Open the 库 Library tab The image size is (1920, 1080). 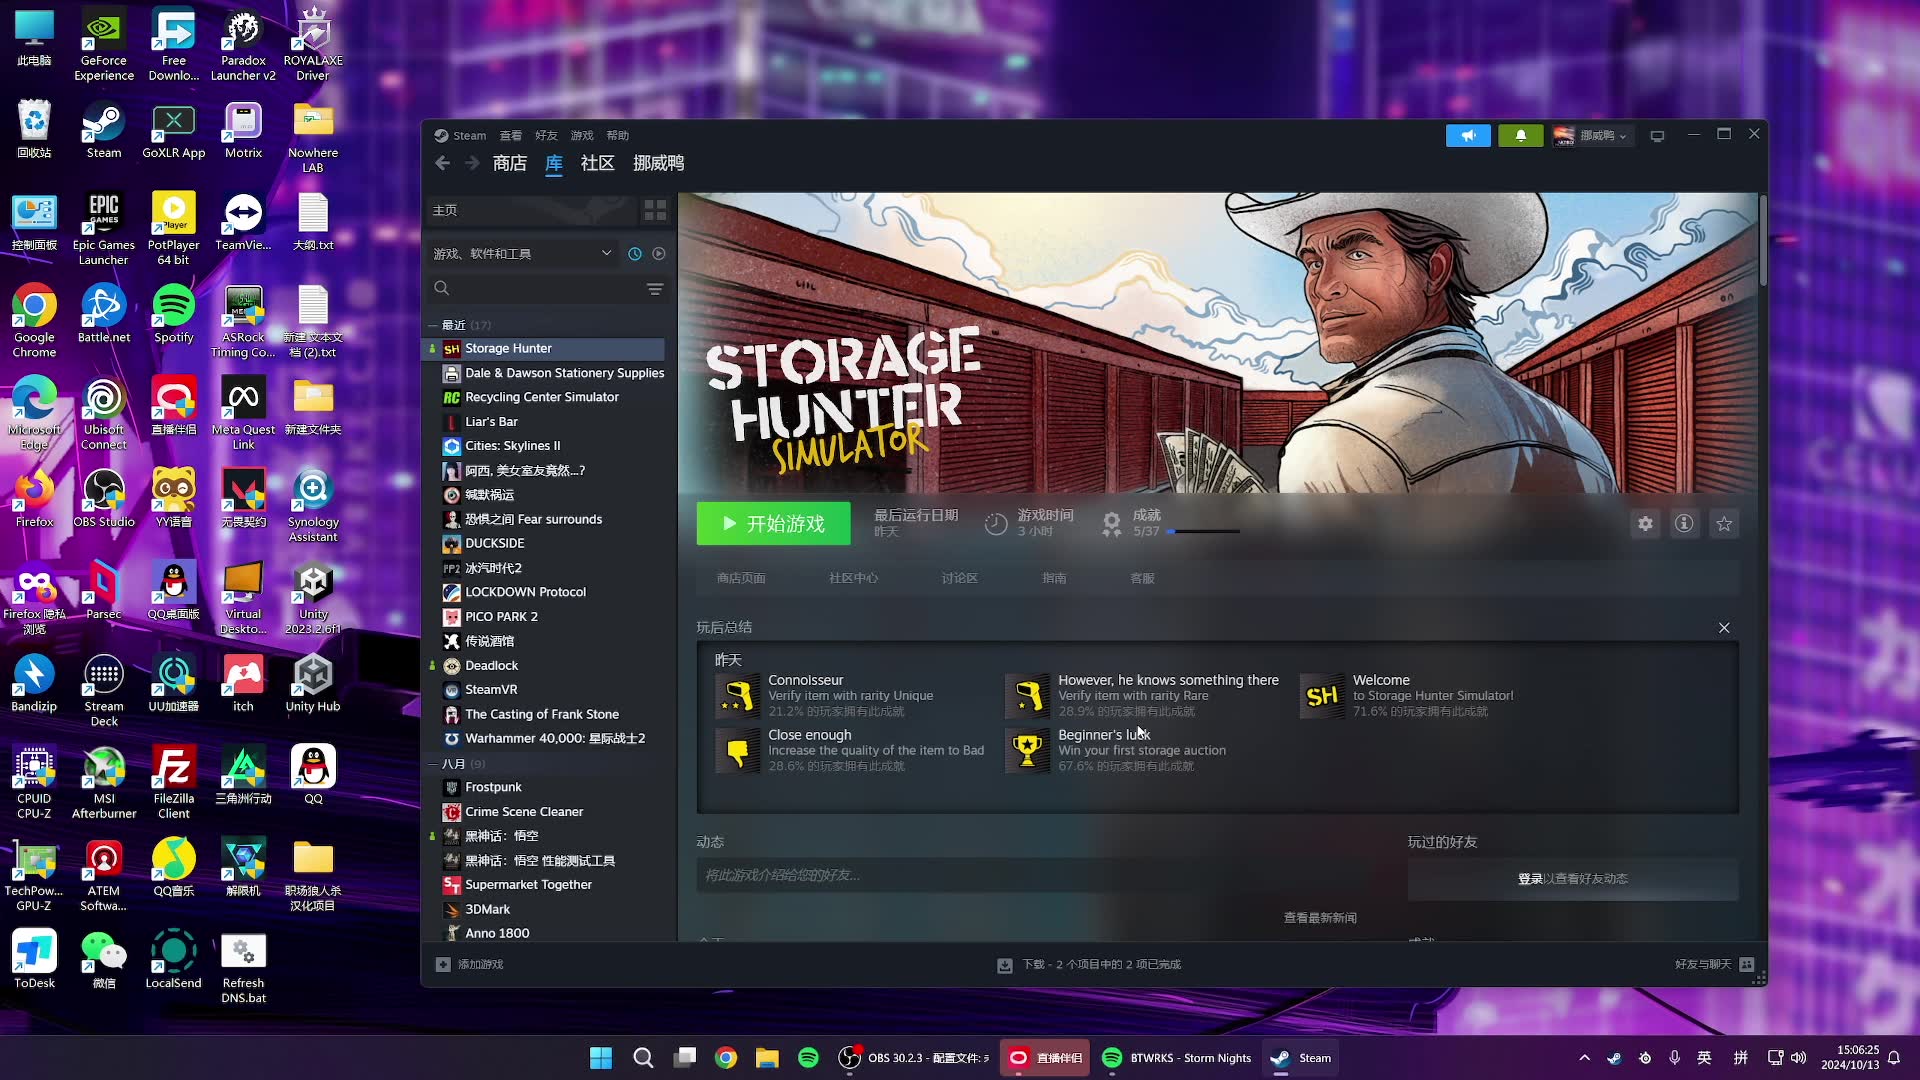coord(554,163)
